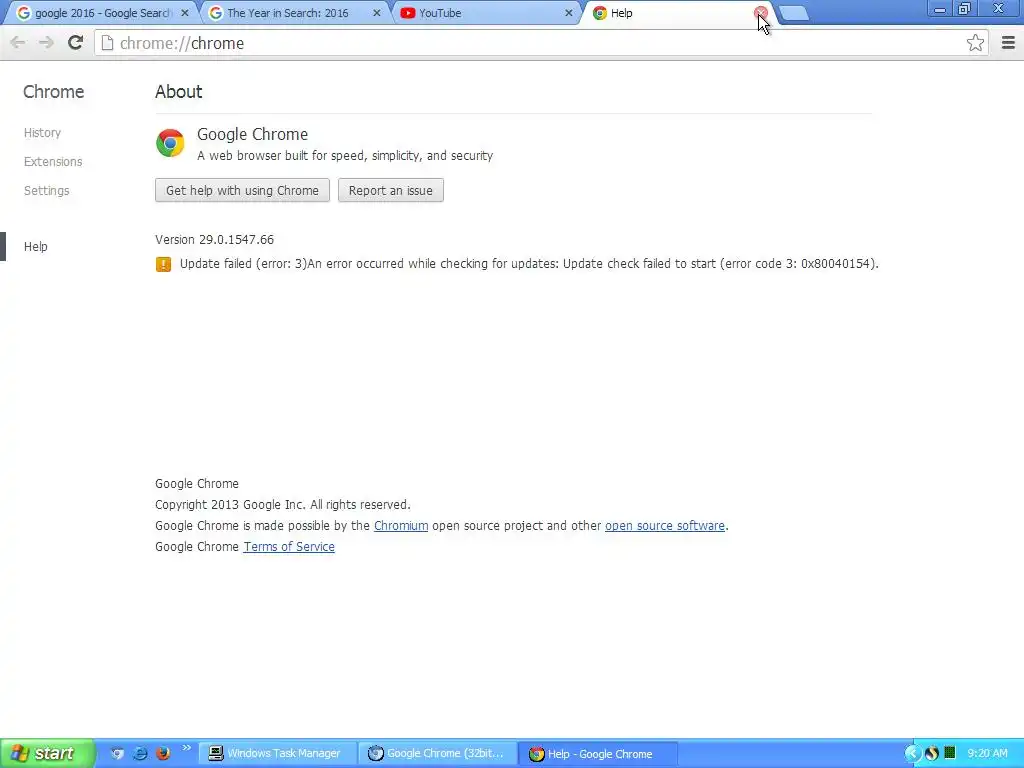1024x768 pixels.
Task: Open the Terms of Service link
Action: point(289,547)
